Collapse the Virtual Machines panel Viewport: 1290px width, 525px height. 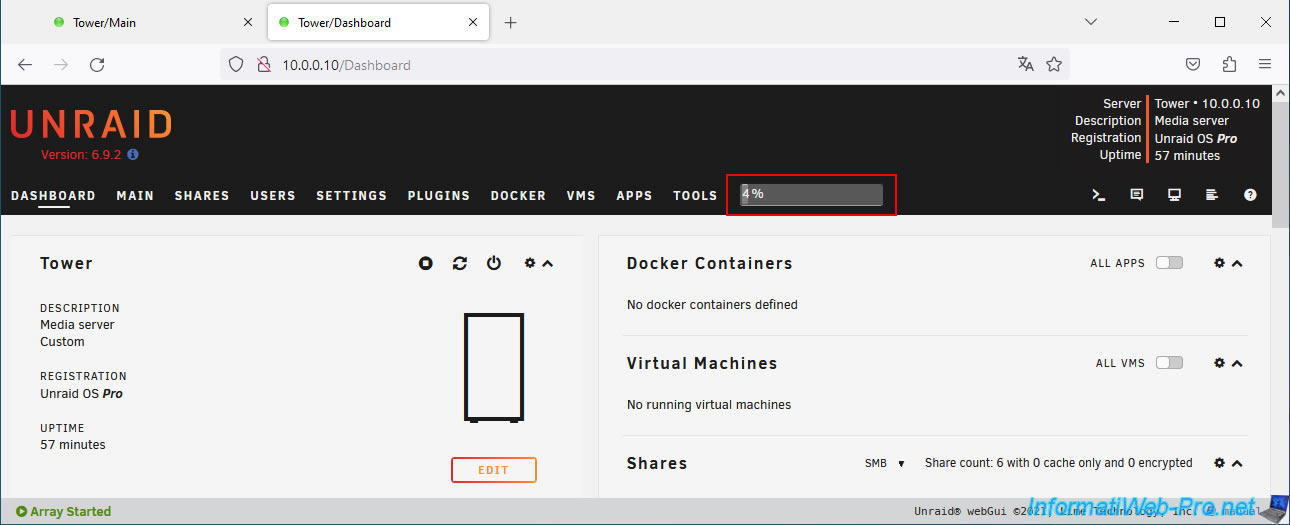pyautogui.click(x=1237, y=363)
